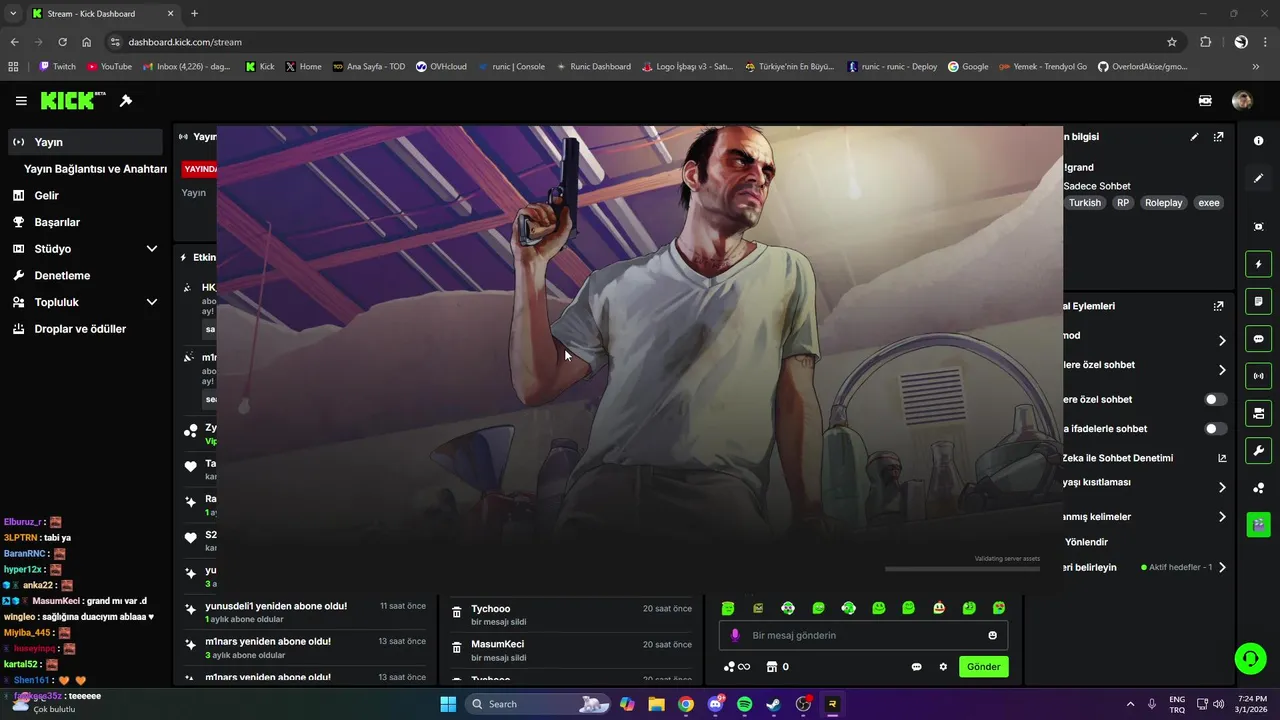Open the Twitch bookmark
The image size is (1280, 720).
(58, 67)
